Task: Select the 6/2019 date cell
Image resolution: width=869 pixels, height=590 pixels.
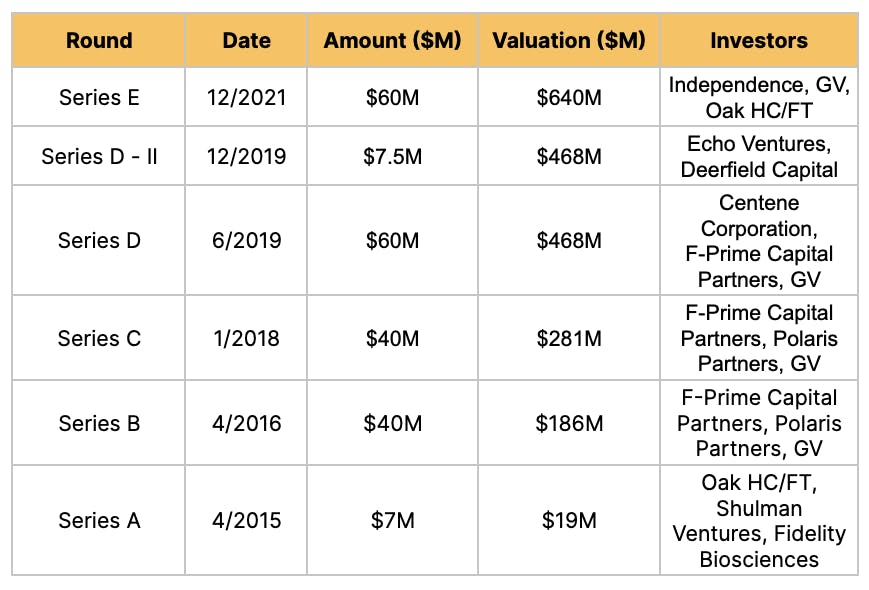Action: tap(247, 240)
